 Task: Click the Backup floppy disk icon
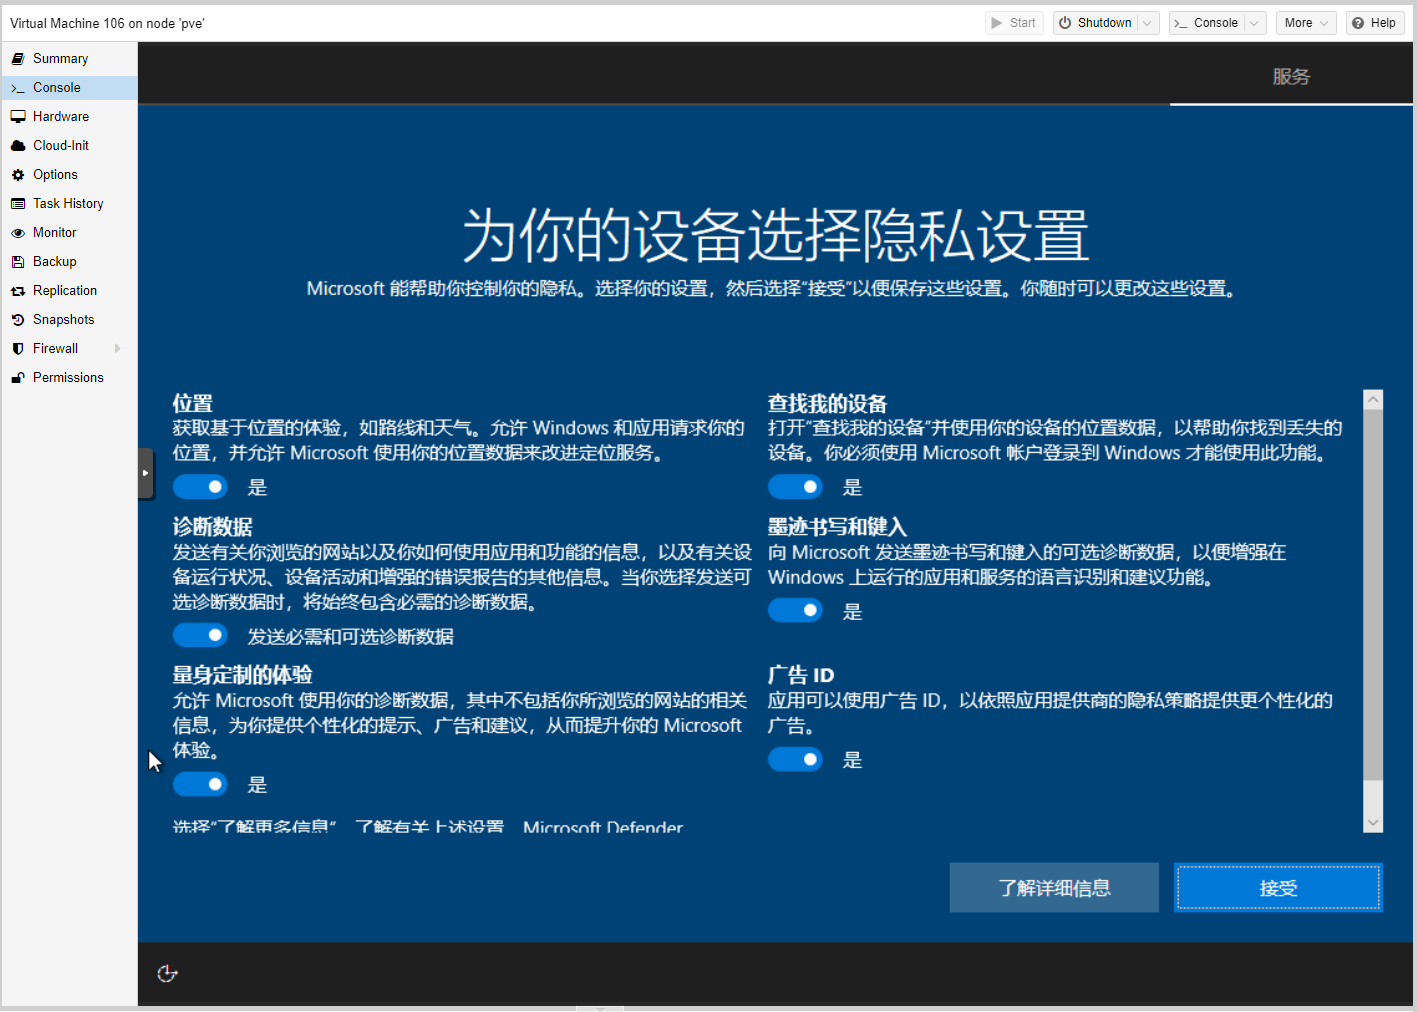(18, 262)
